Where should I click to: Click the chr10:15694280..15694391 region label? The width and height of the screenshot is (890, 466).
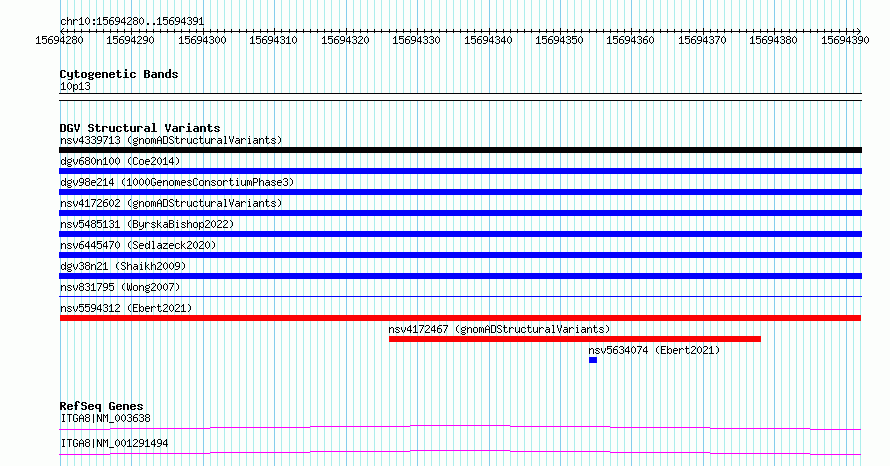(x=132, y=22)
